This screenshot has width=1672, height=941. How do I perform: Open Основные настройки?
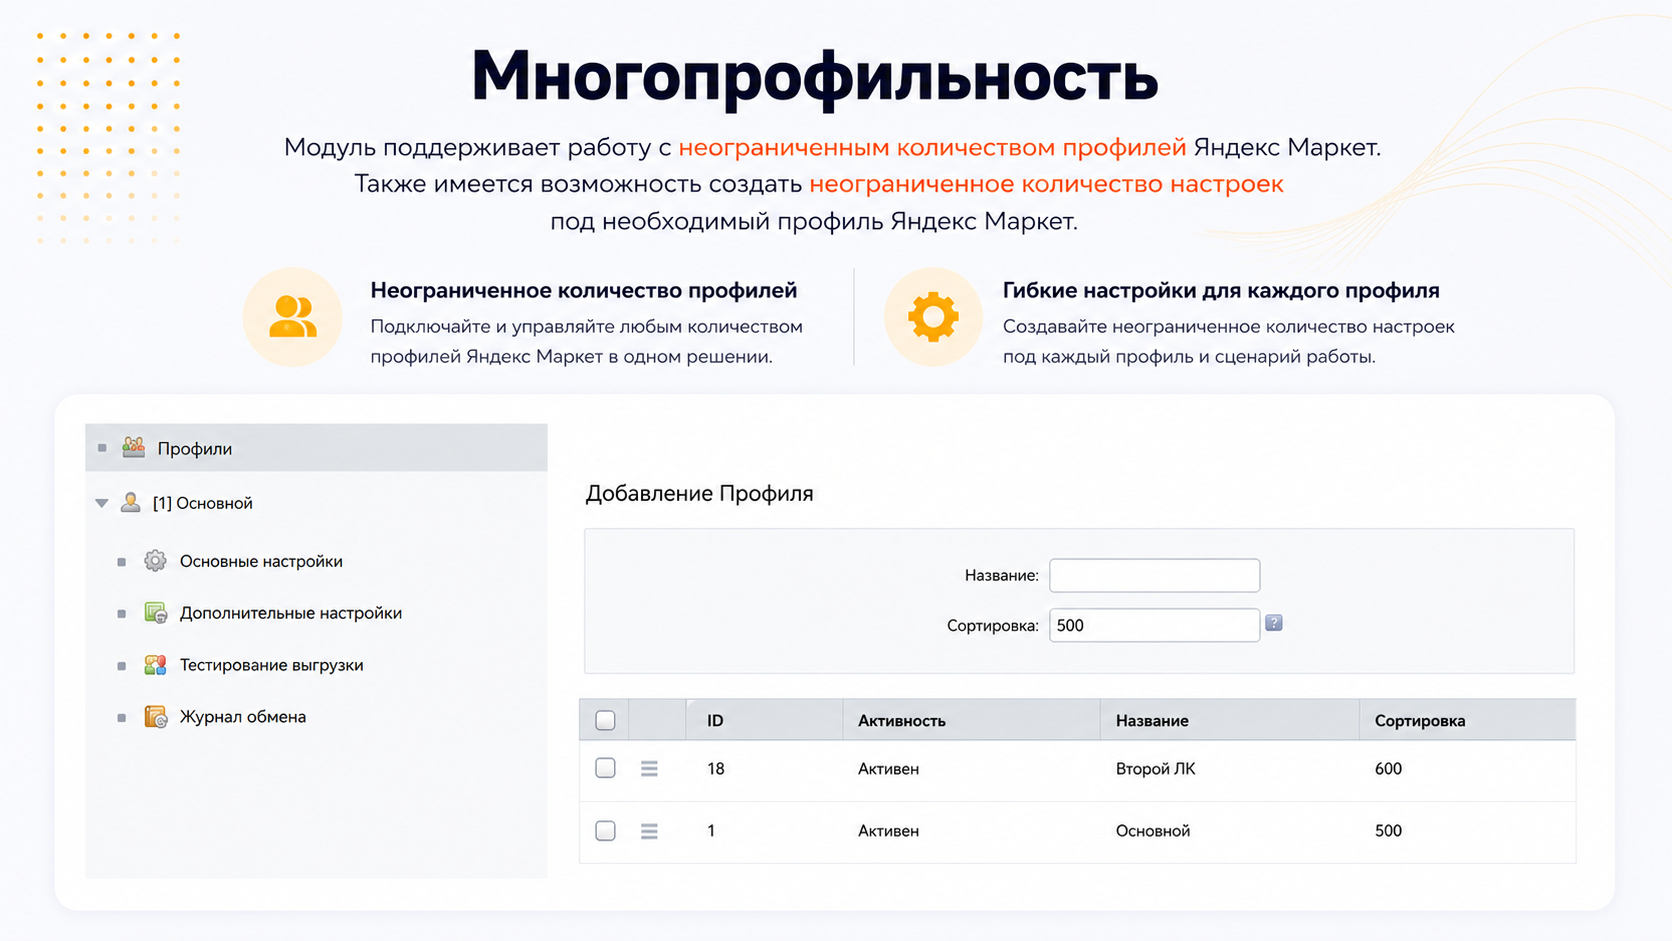[261, 561]
